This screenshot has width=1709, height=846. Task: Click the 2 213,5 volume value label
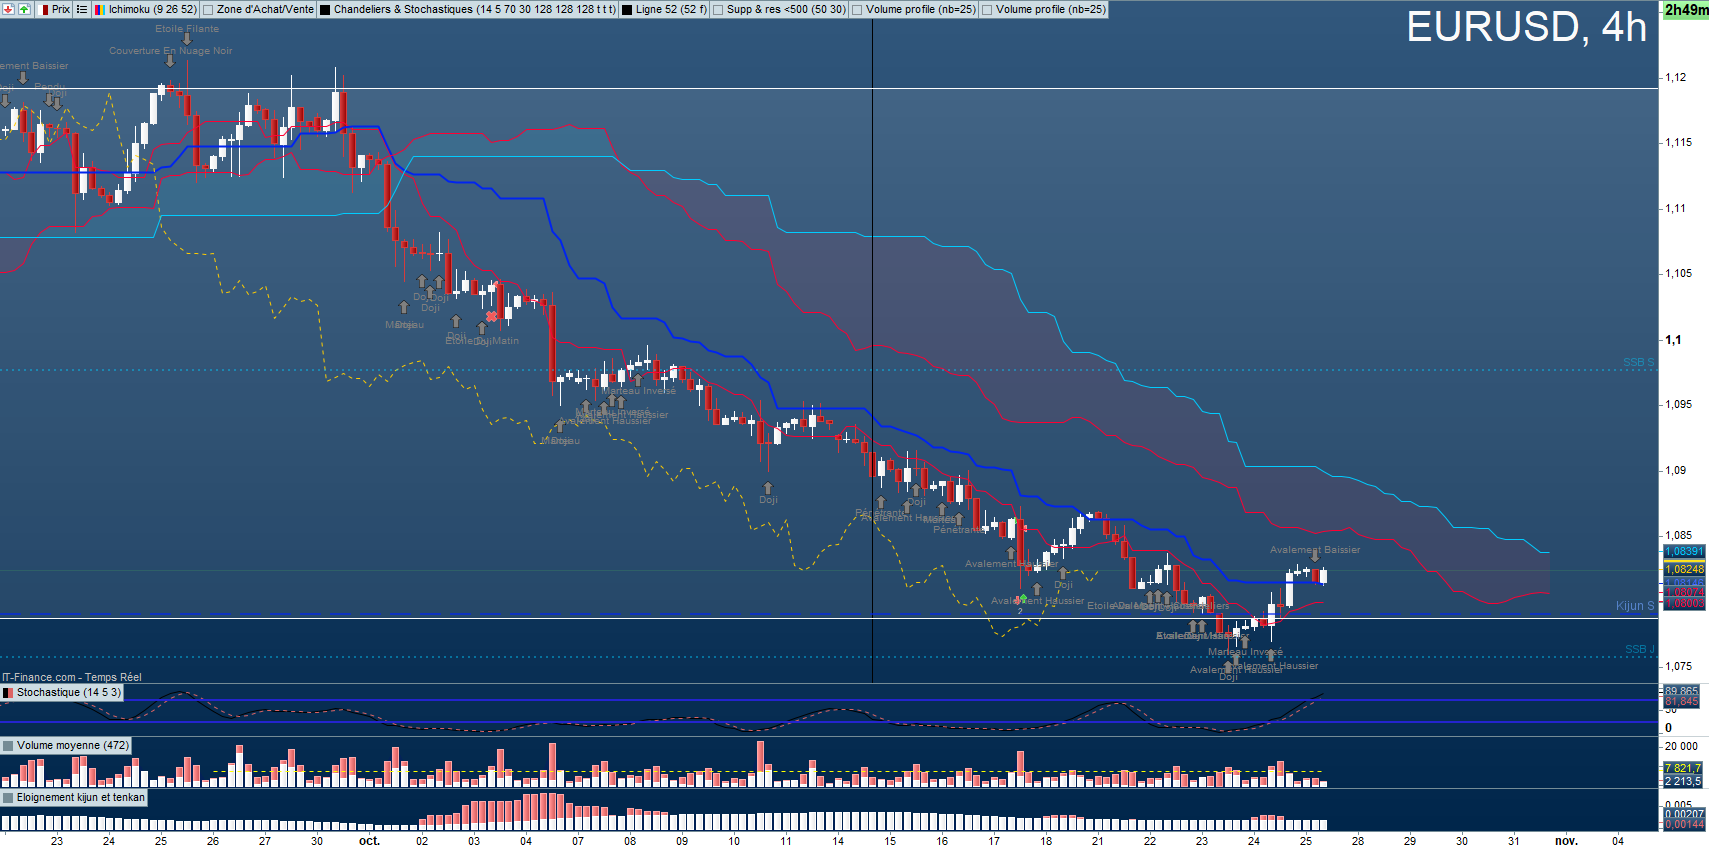click(x=1683, y=781)
